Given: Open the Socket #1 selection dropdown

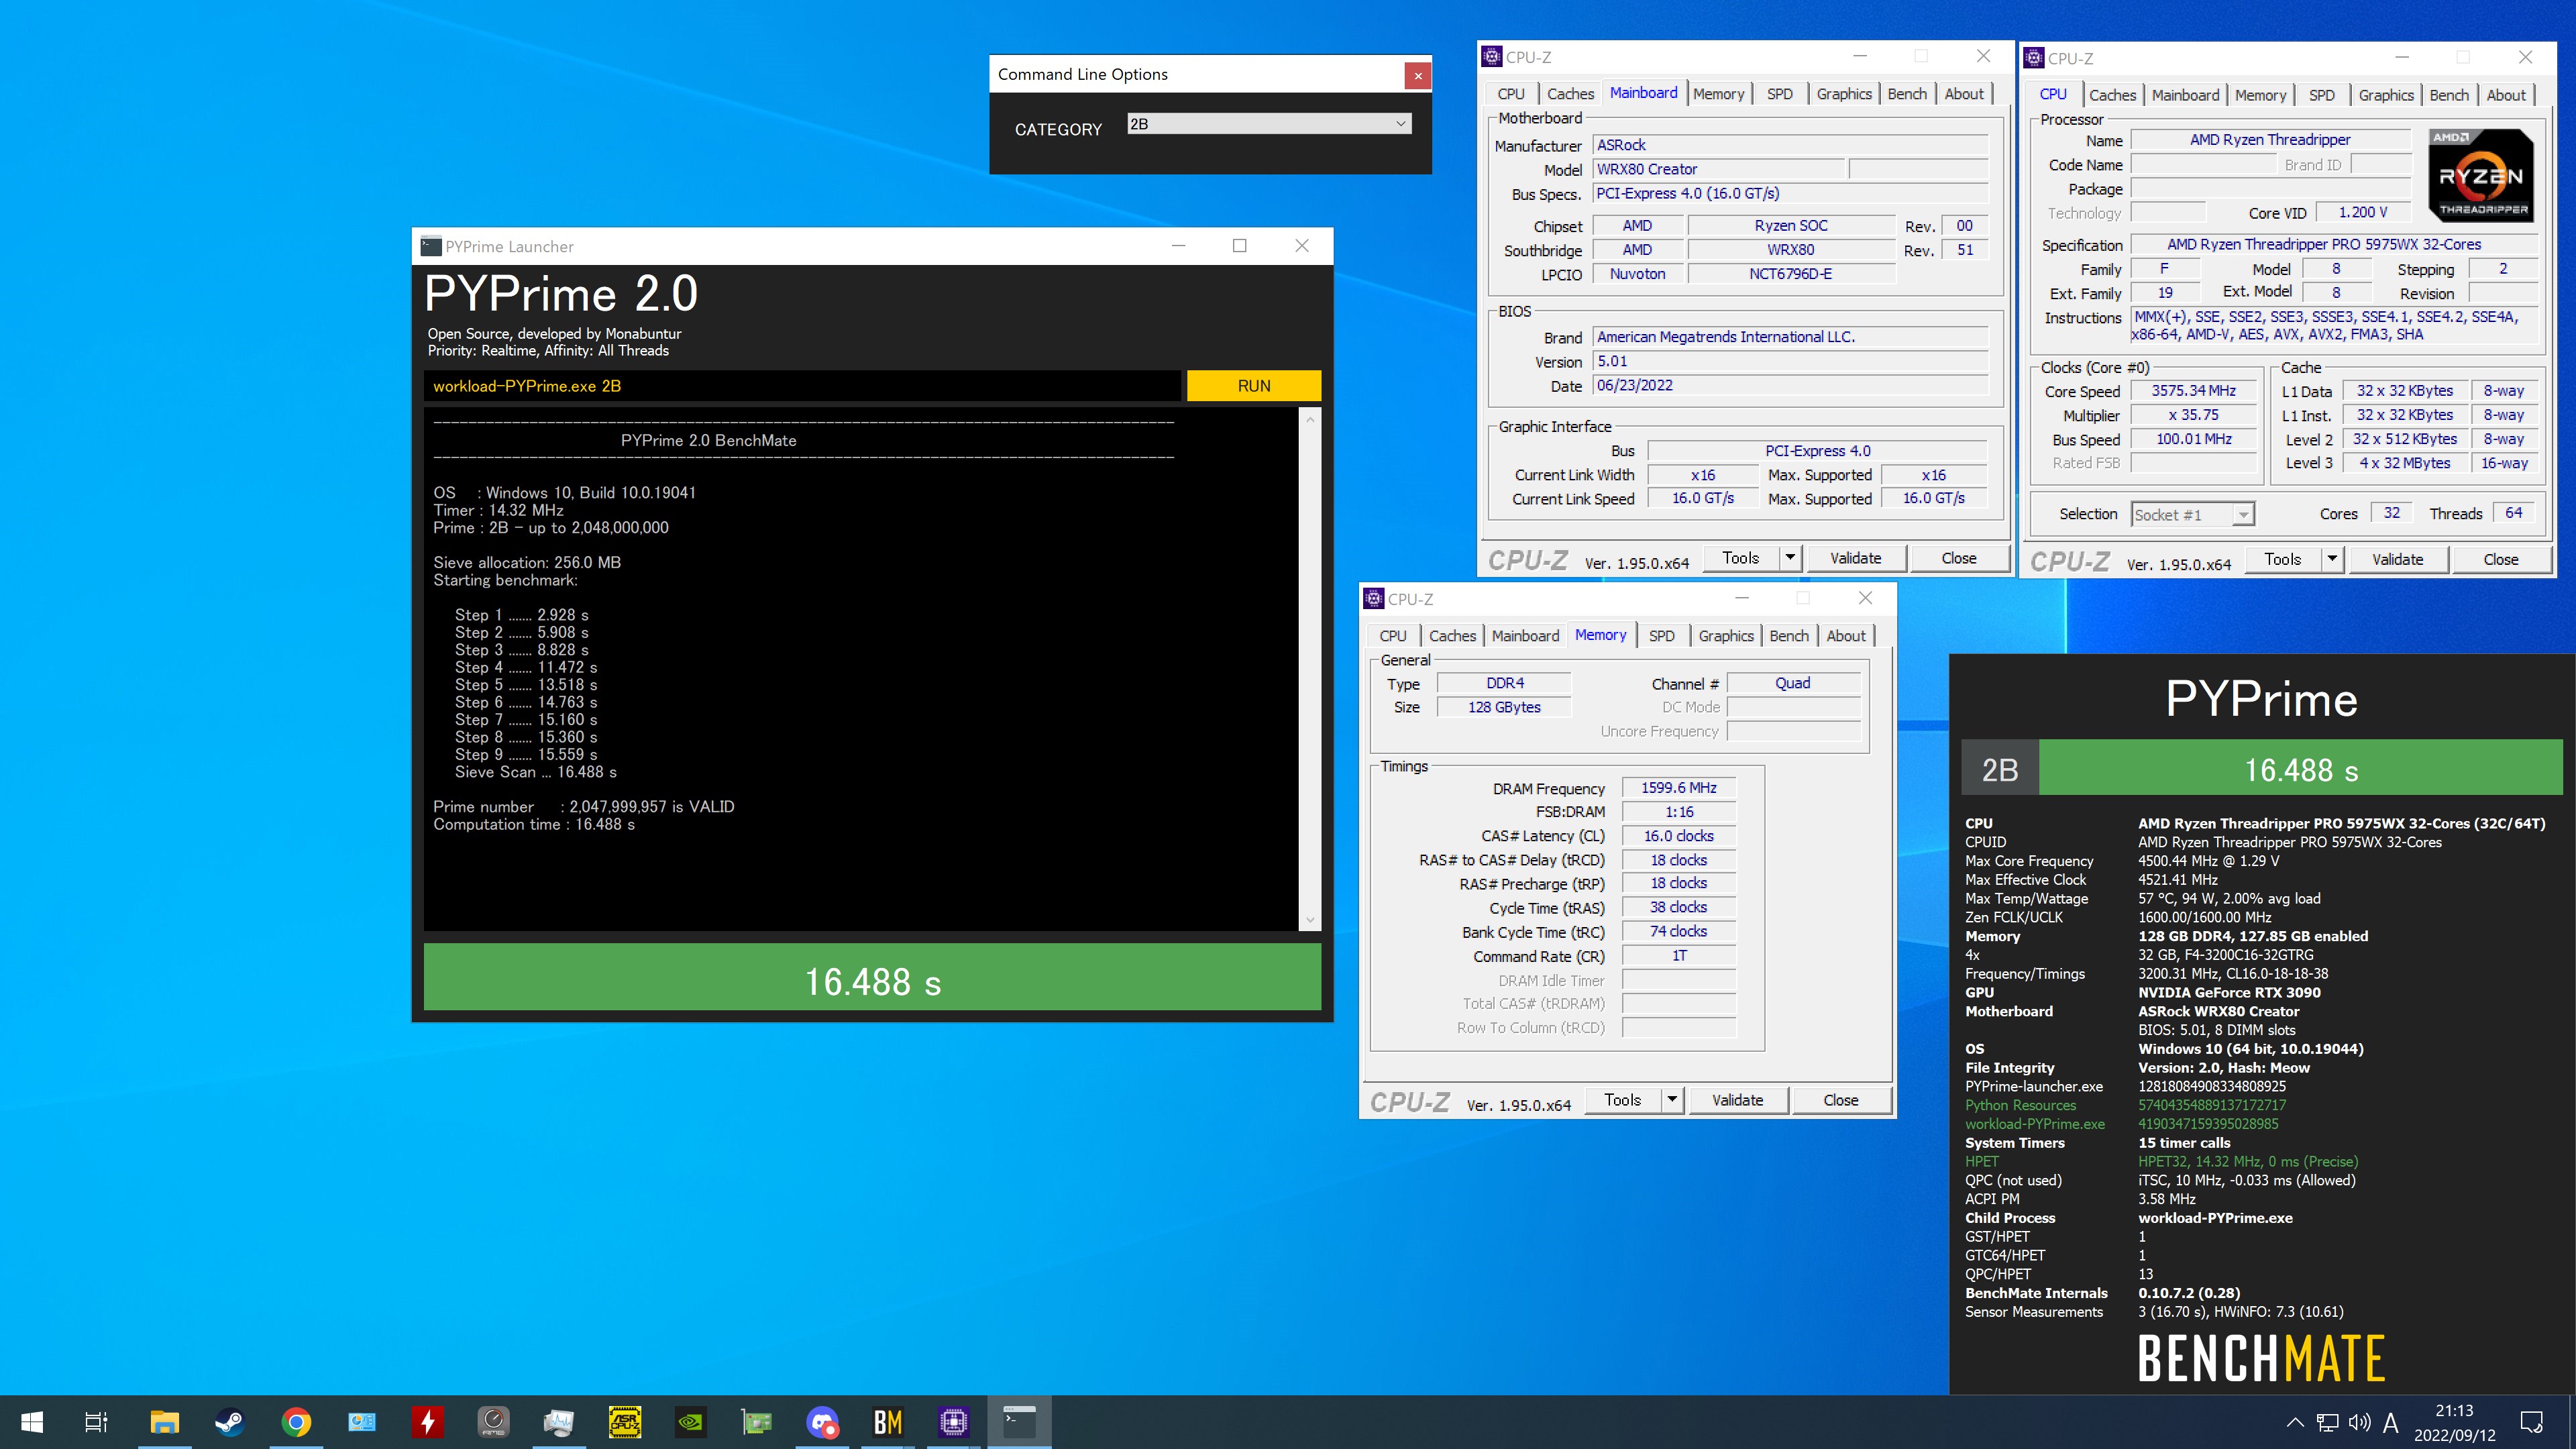Looking at the screenshot, I should 2192,515.
